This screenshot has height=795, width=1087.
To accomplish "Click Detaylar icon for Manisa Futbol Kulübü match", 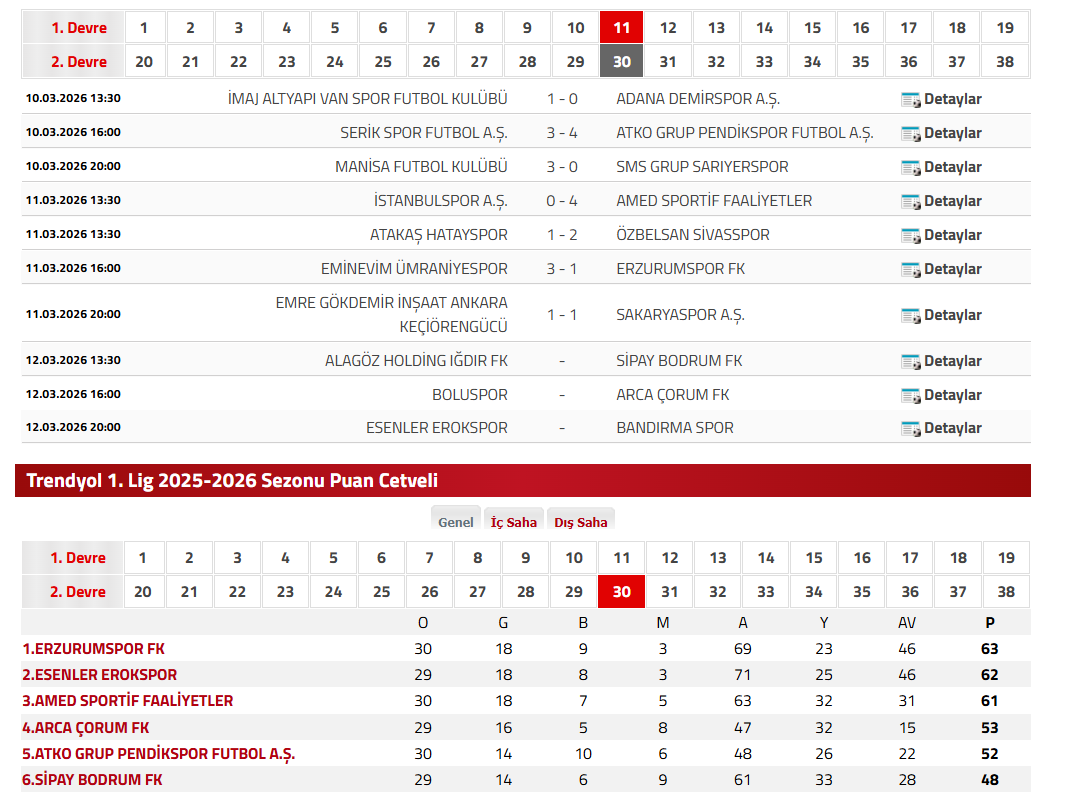I will point(910,167).
